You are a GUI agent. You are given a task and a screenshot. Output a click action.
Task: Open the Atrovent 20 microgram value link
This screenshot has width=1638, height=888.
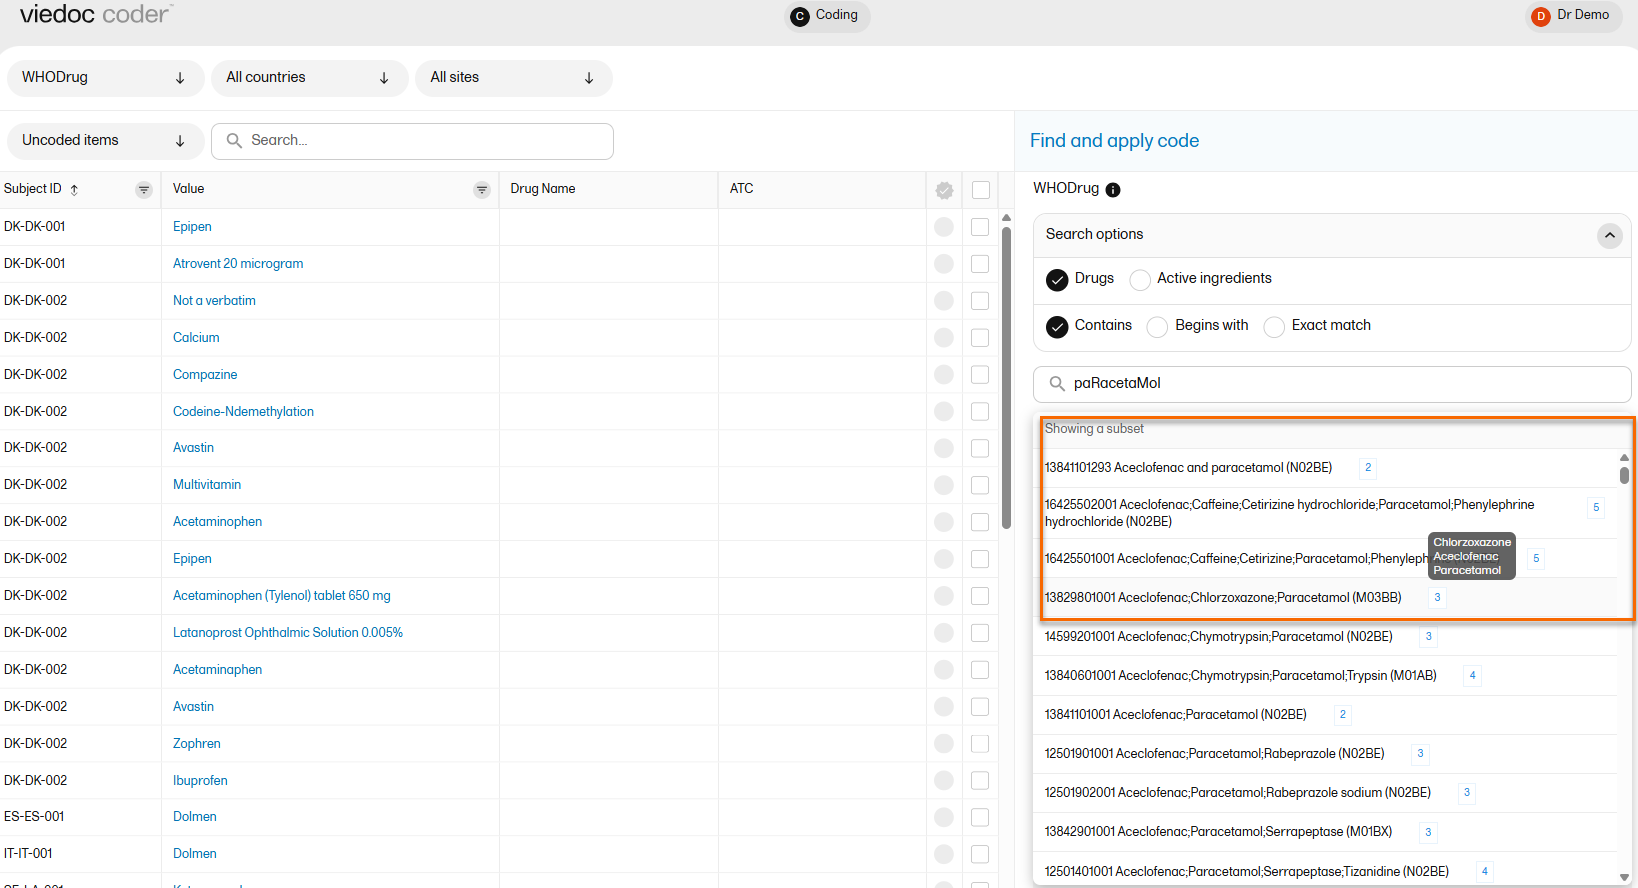pos(238,264)
